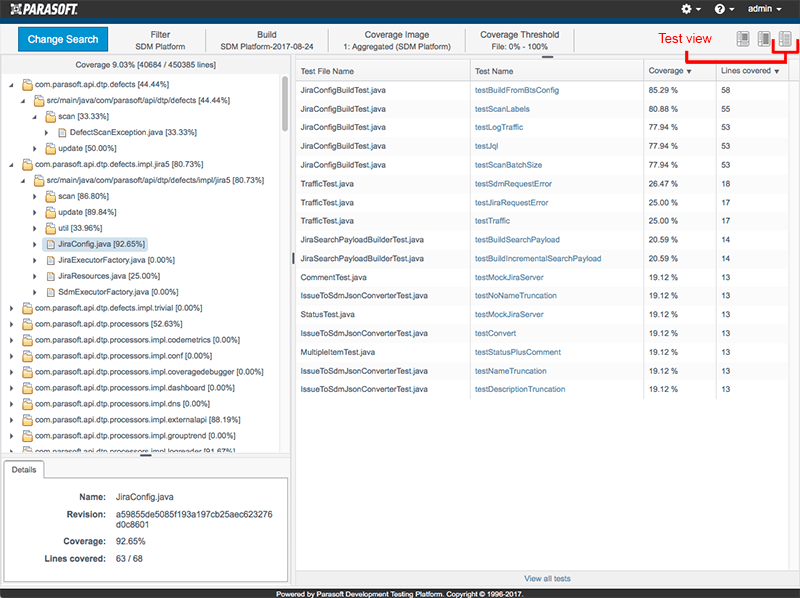Open testJql test link
Viewport: 800px width, 598px height.
coord(486,146)
